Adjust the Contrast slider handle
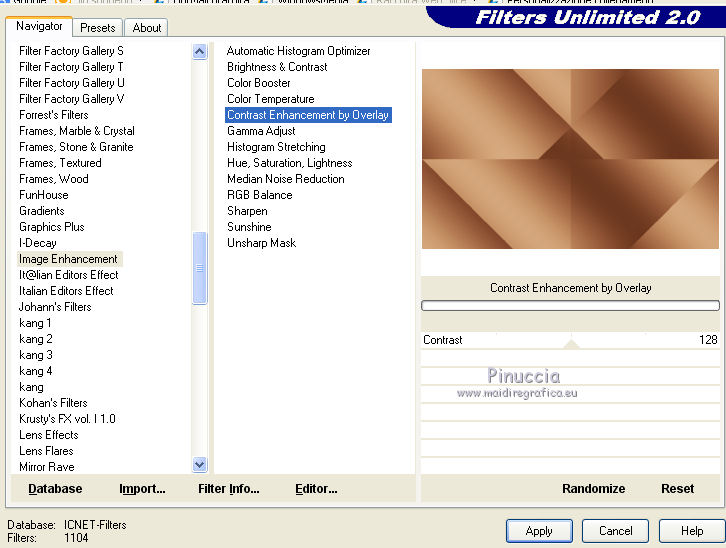 [x=571, y=343]
